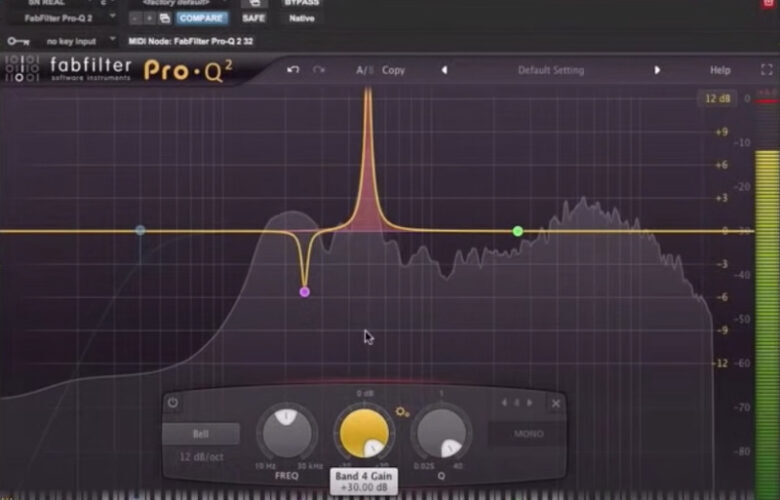This screenshot has width=780, height=500.
Task: Go to next preset arrow
Action: click(x=657, y=70)
